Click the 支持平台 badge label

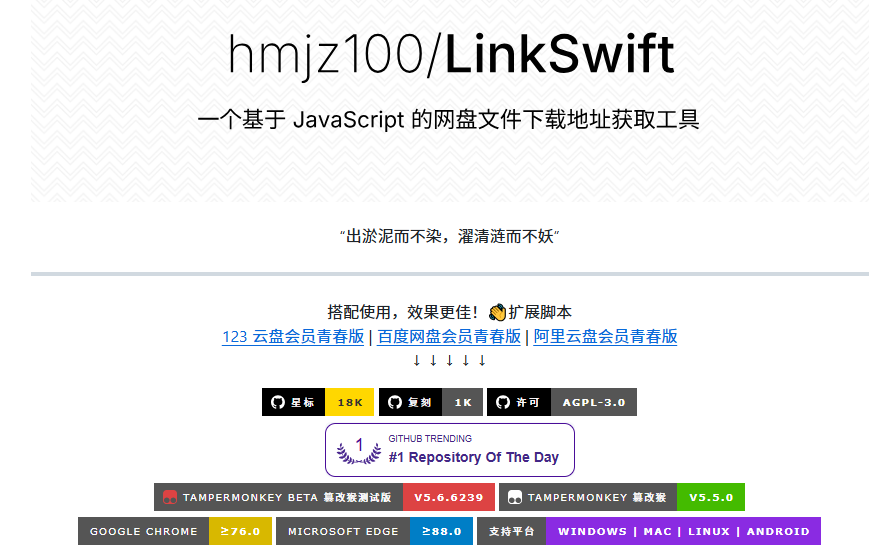(512, 531)
